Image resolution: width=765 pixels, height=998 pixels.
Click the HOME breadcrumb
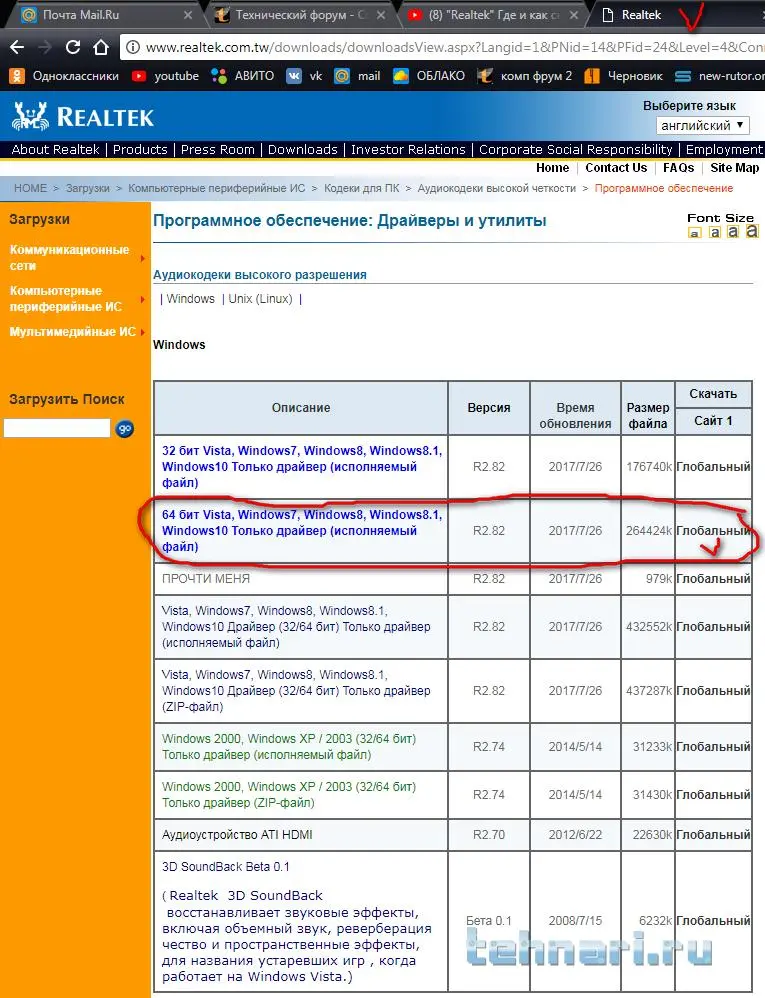tap(31, 188)
